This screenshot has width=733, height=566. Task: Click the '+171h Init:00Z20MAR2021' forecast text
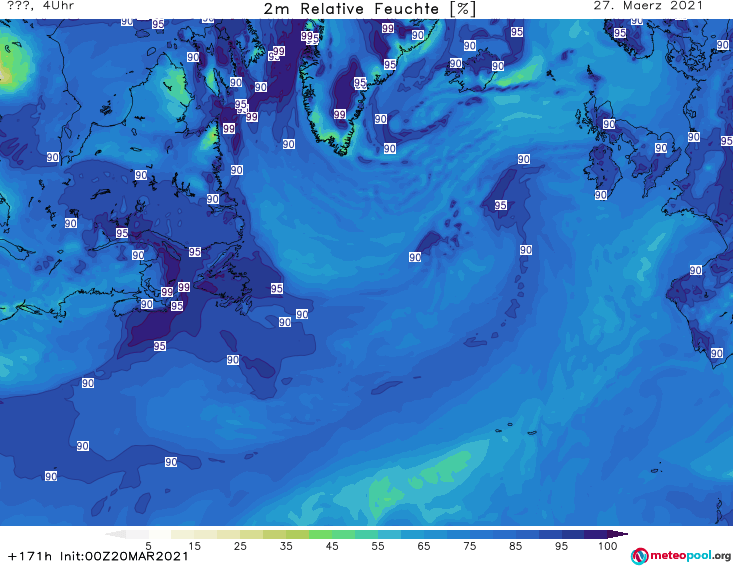[x=98, y=556]
